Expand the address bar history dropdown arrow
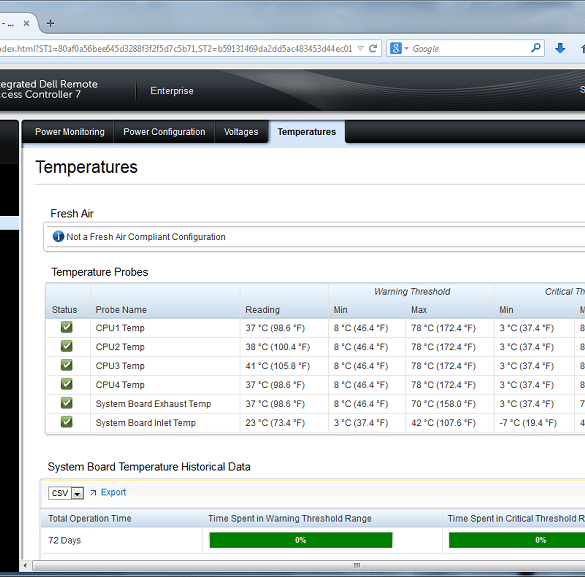Viewport: 585px width, 577px height. click(360, 48)
